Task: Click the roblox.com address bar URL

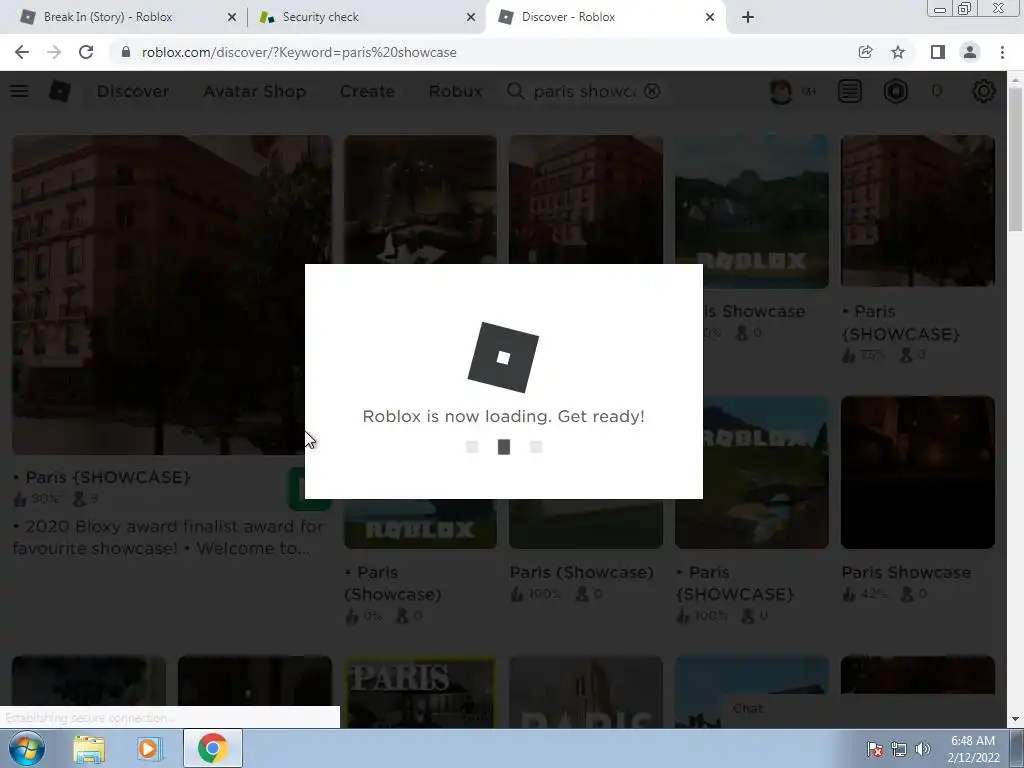Action: (x=299, y=52)
